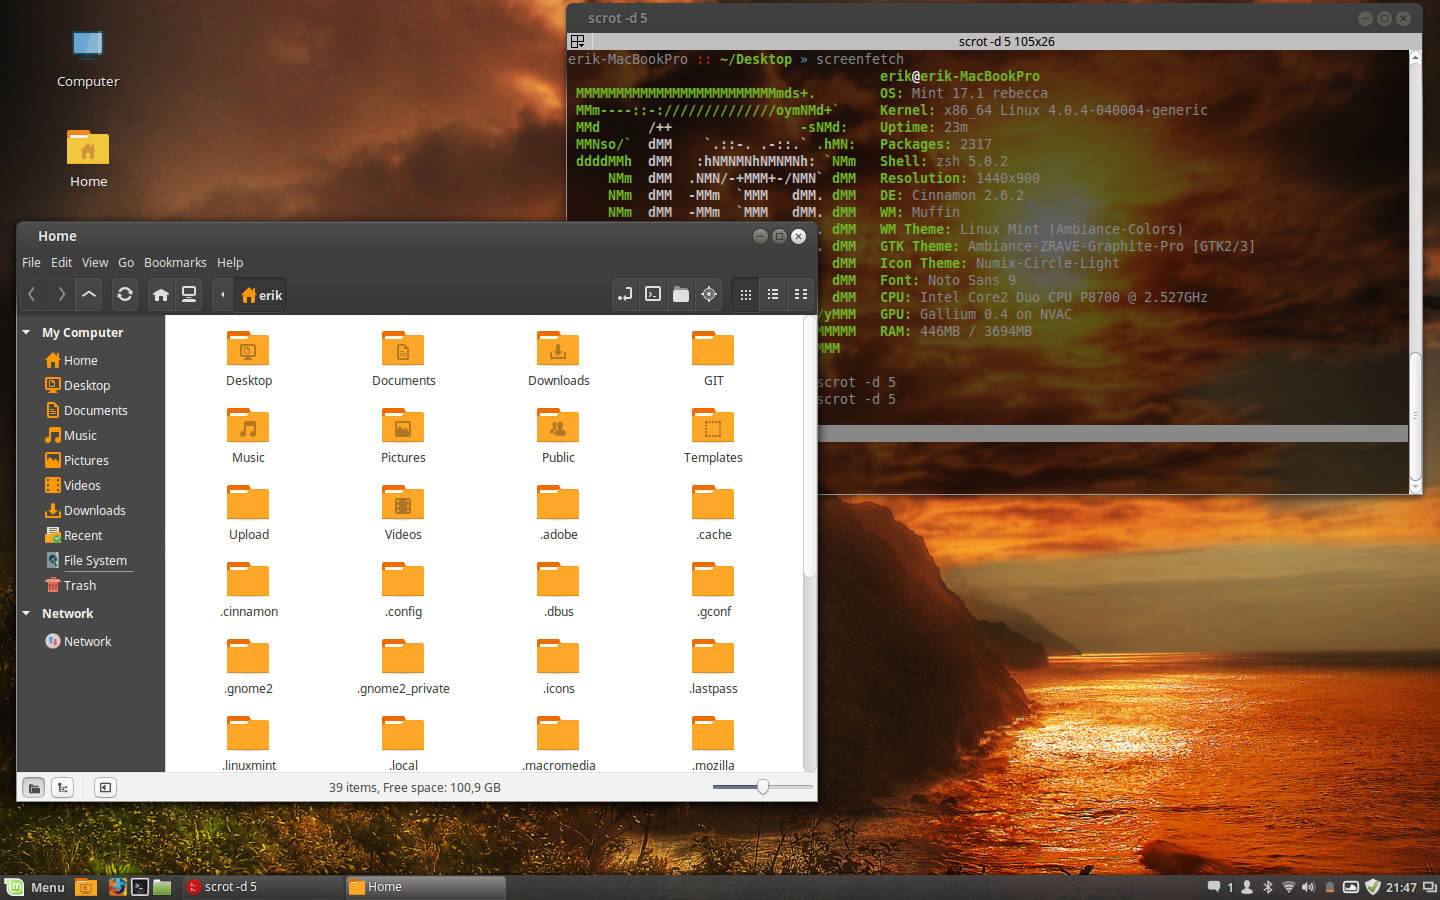Go up to parent folder with up arrow
The image size is (1440, 900).
click(89, 294)
